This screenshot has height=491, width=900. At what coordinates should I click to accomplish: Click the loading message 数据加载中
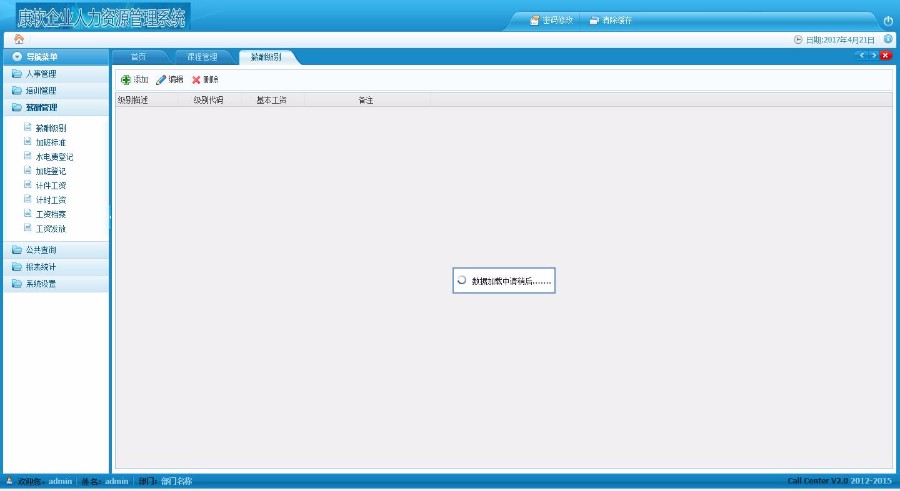click(x=504, y=281)
